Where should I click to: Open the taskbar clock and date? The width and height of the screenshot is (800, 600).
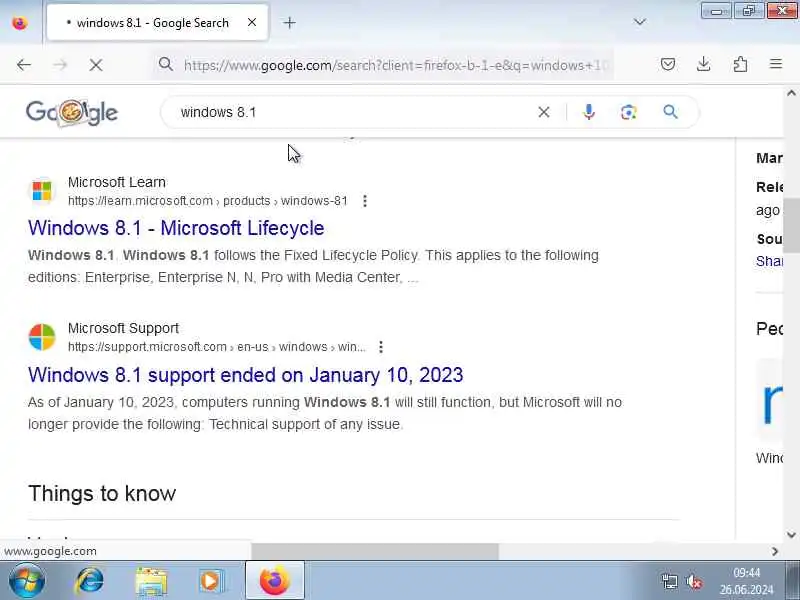pos(746,581)
